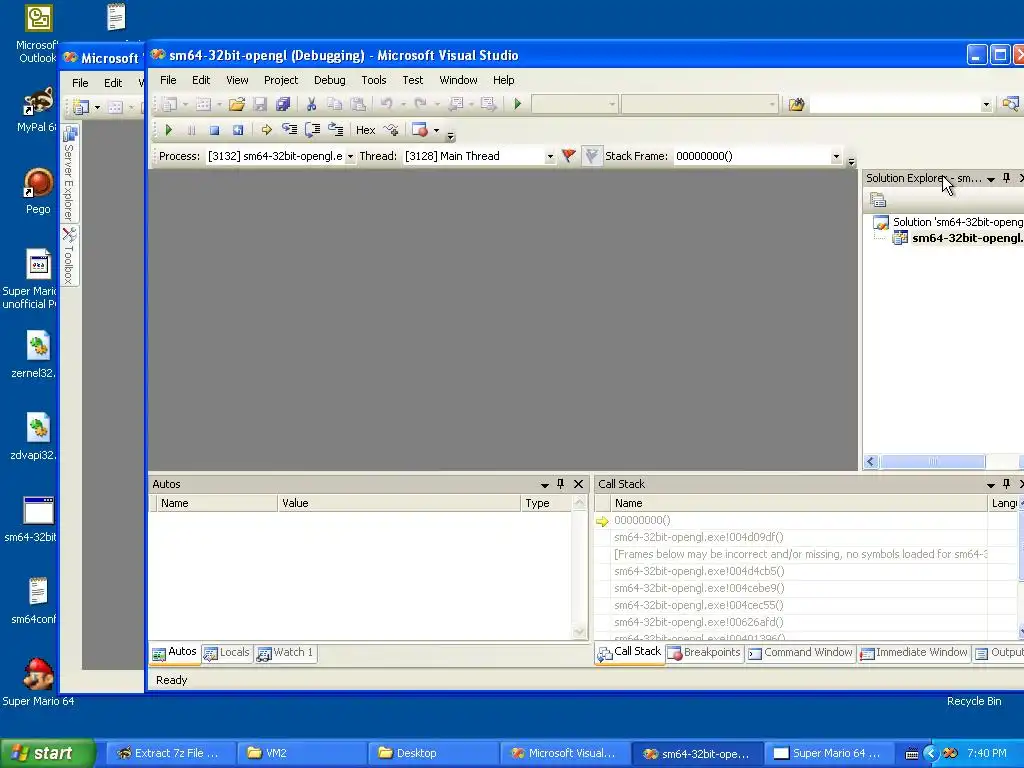The image size is (1024, 768).
Task: Click the Open File folder icon
Action: tap(236, 104)
